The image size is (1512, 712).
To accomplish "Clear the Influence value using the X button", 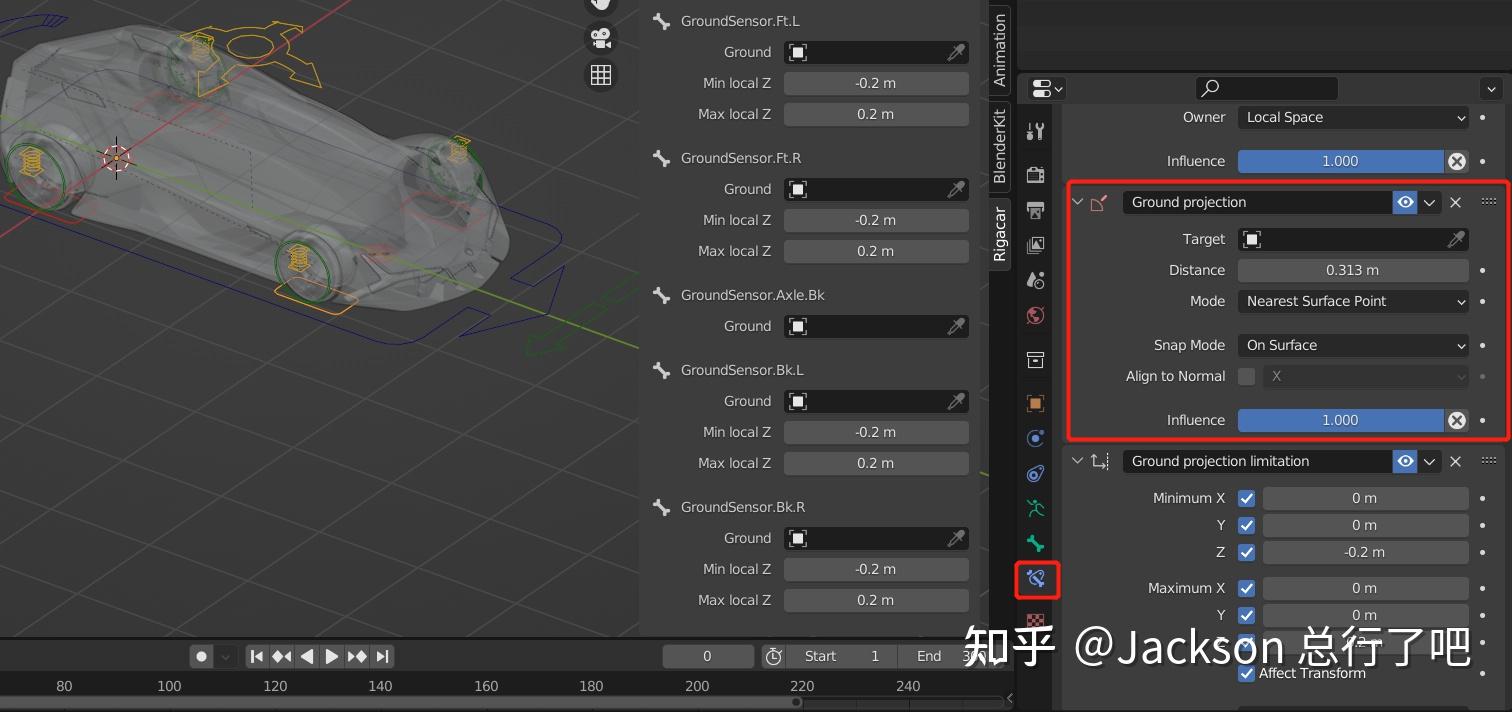I will pyautogui.click(x=1456, y=420).
